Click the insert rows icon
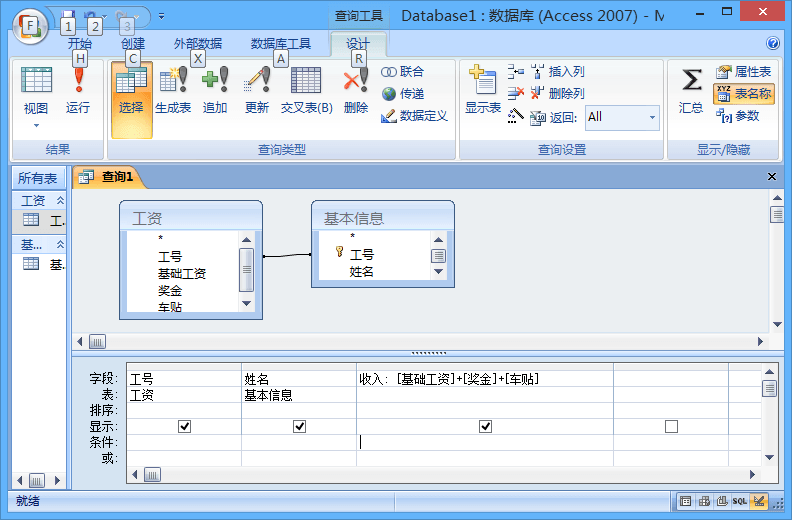Image resolution: width=792 pixels, height=520 pixels. pos(516,71)
